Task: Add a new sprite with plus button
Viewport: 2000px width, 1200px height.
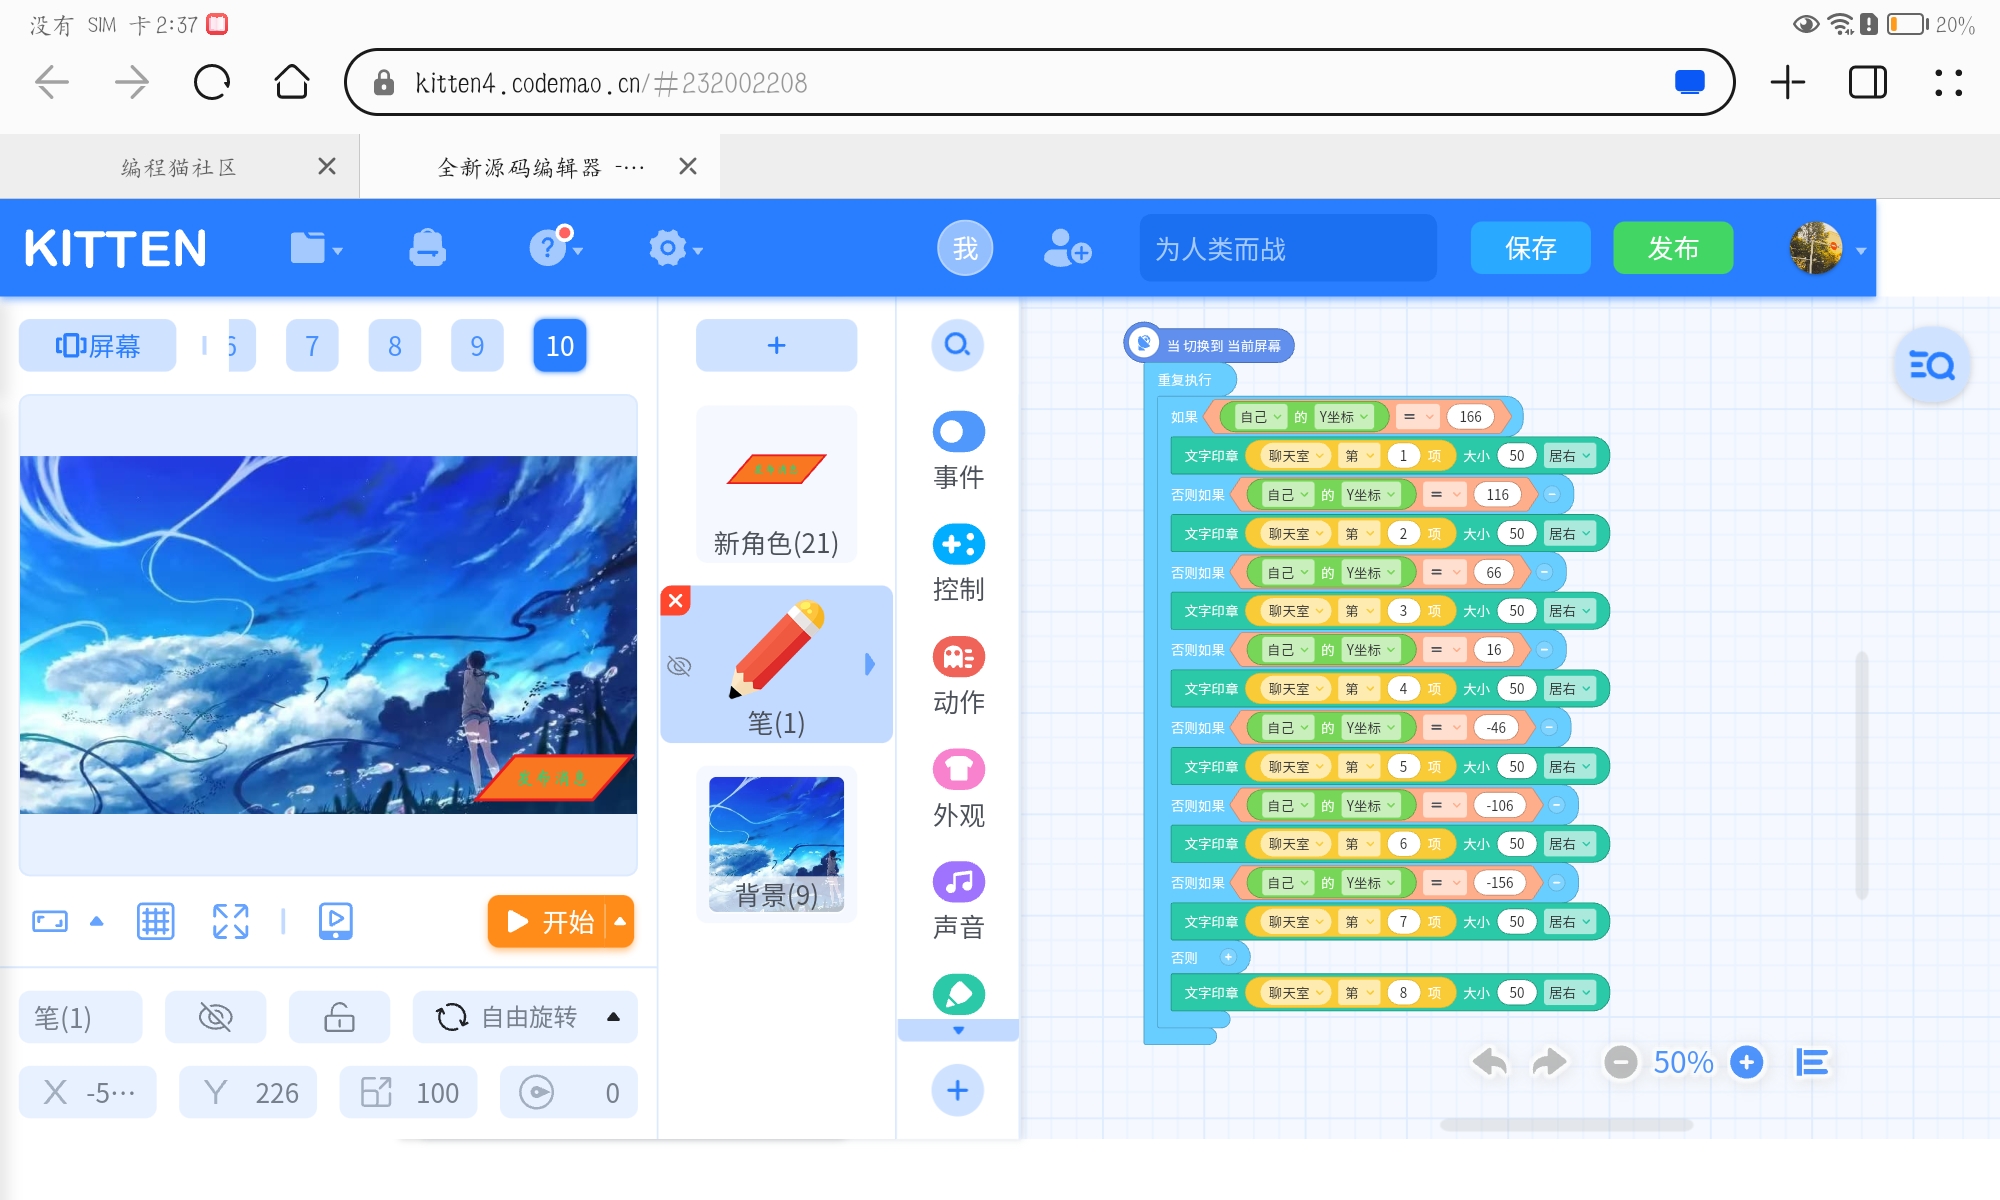Action: pyautogui.click(x=776, y=346)
